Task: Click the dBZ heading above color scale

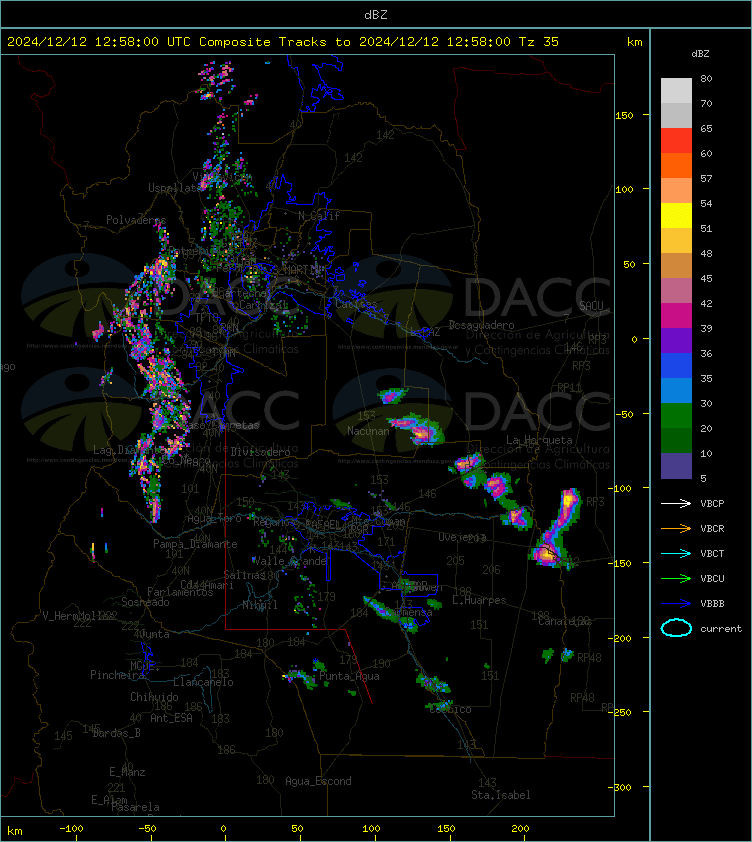Action: click(x=700, y=54)
